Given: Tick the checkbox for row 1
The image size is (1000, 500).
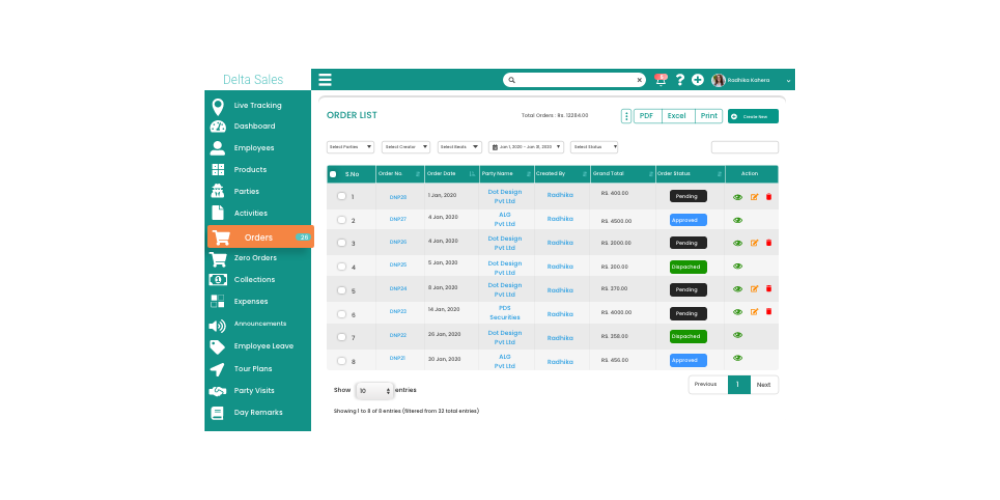Looking at the screenshot, I should (341, 196).
